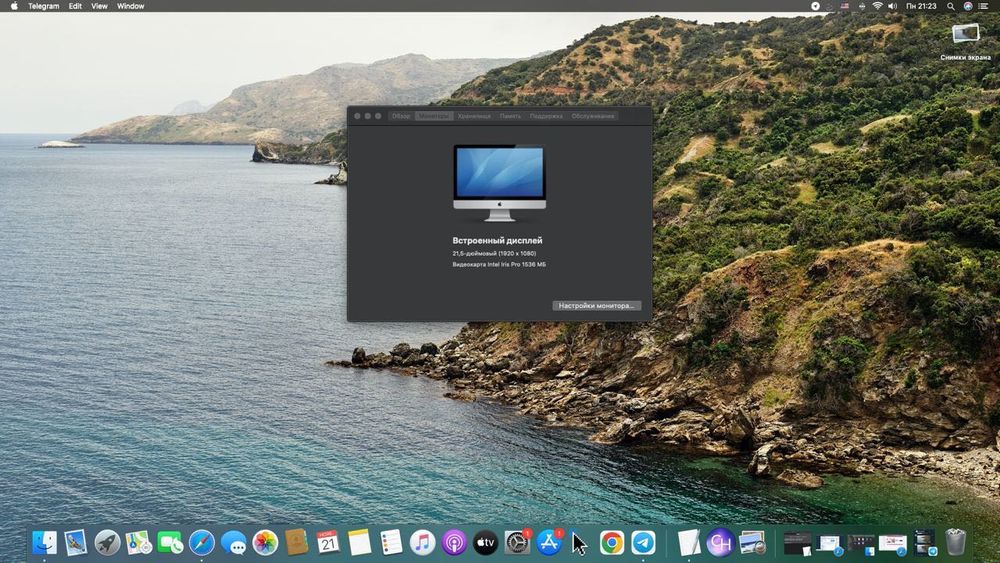The width and height of the screenshot is (1000, 563).
Task: Open Messages chat bubble icon
Action: coord(233,543)
